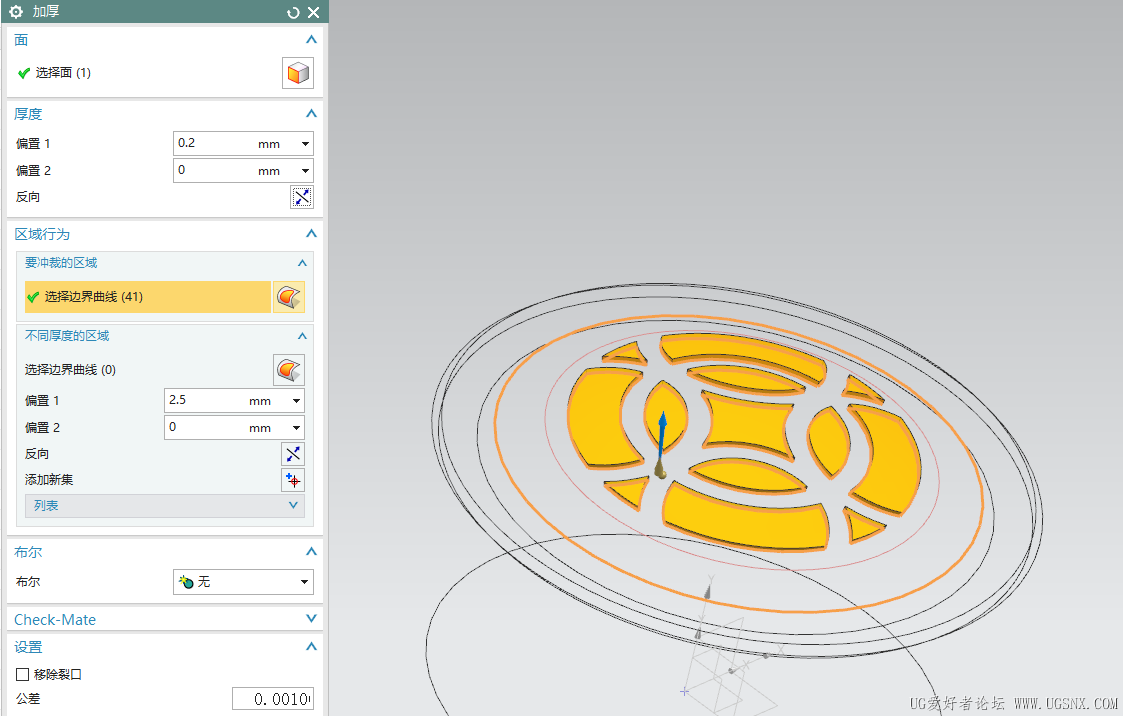Collapse the 要冲裁的区域 subsection
This screenshot has width=1123, height=716.
coord(302,263)
